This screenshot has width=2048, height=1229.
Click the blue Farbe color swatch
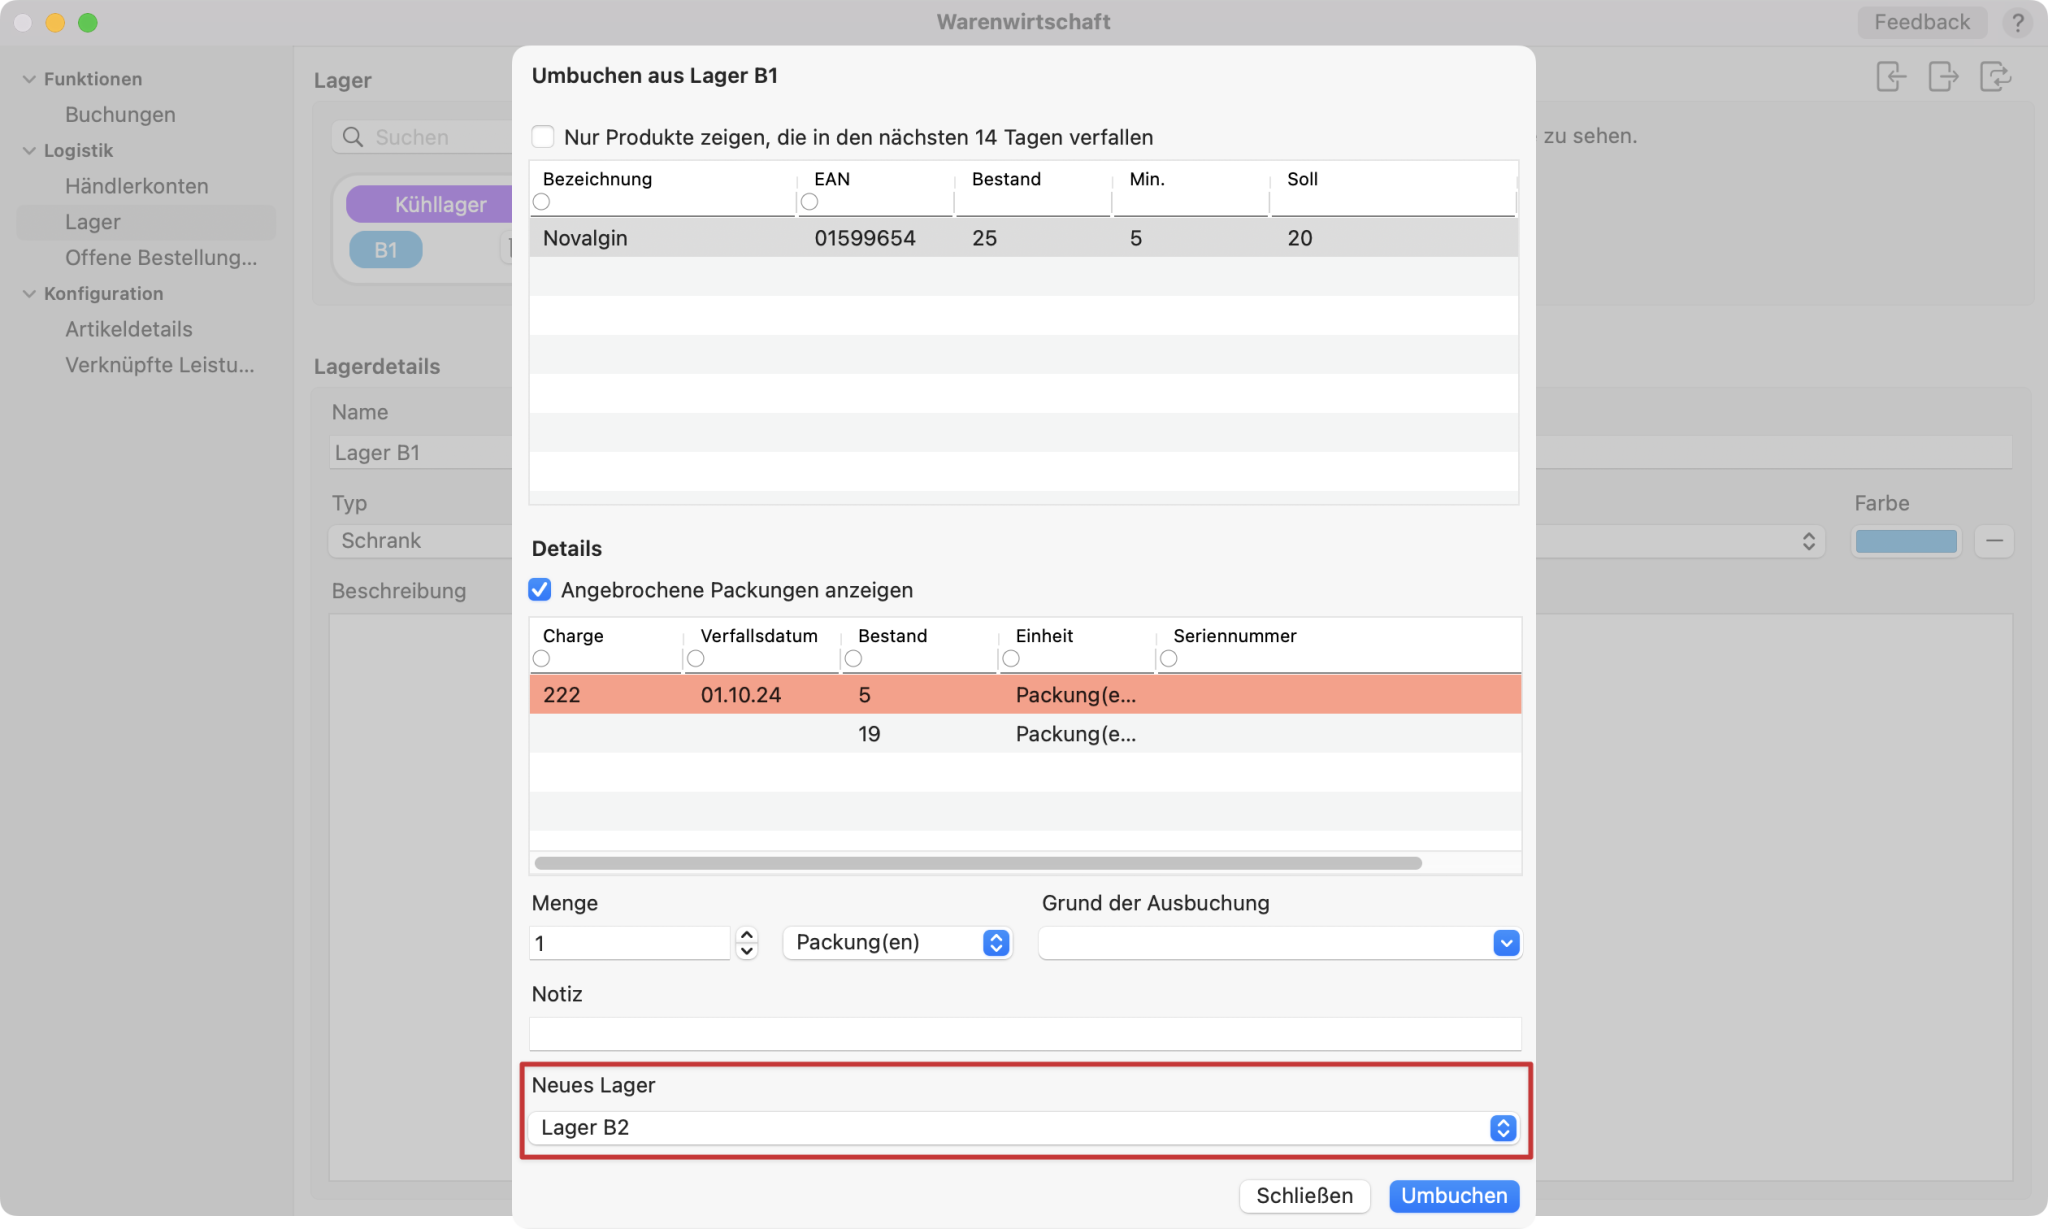point(1906,541)
